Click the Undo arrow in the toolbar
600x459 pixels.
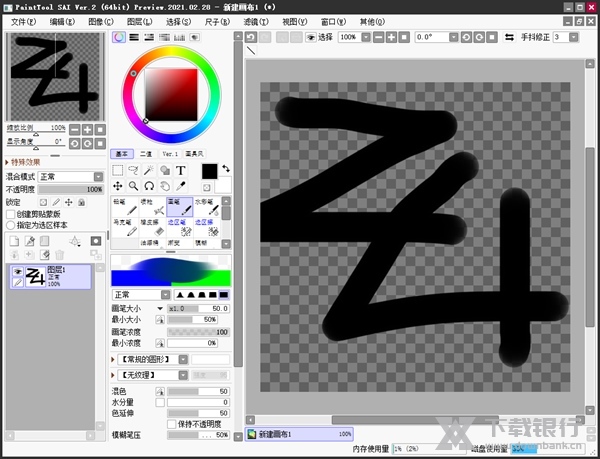[251, 37]
